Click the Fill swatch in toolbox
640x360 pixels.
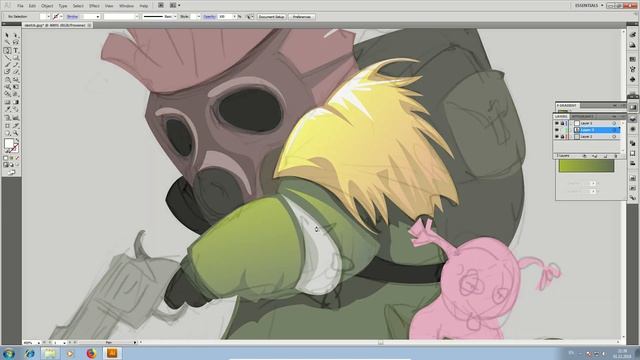9,143
